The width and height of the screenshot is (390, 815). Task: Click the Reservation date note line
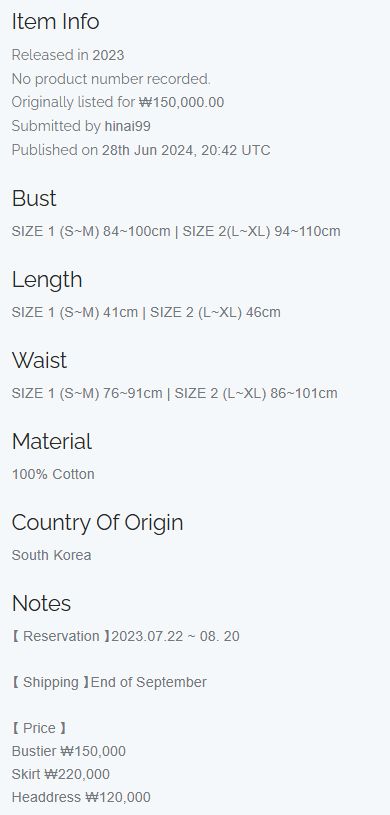[x=125, y=636]
